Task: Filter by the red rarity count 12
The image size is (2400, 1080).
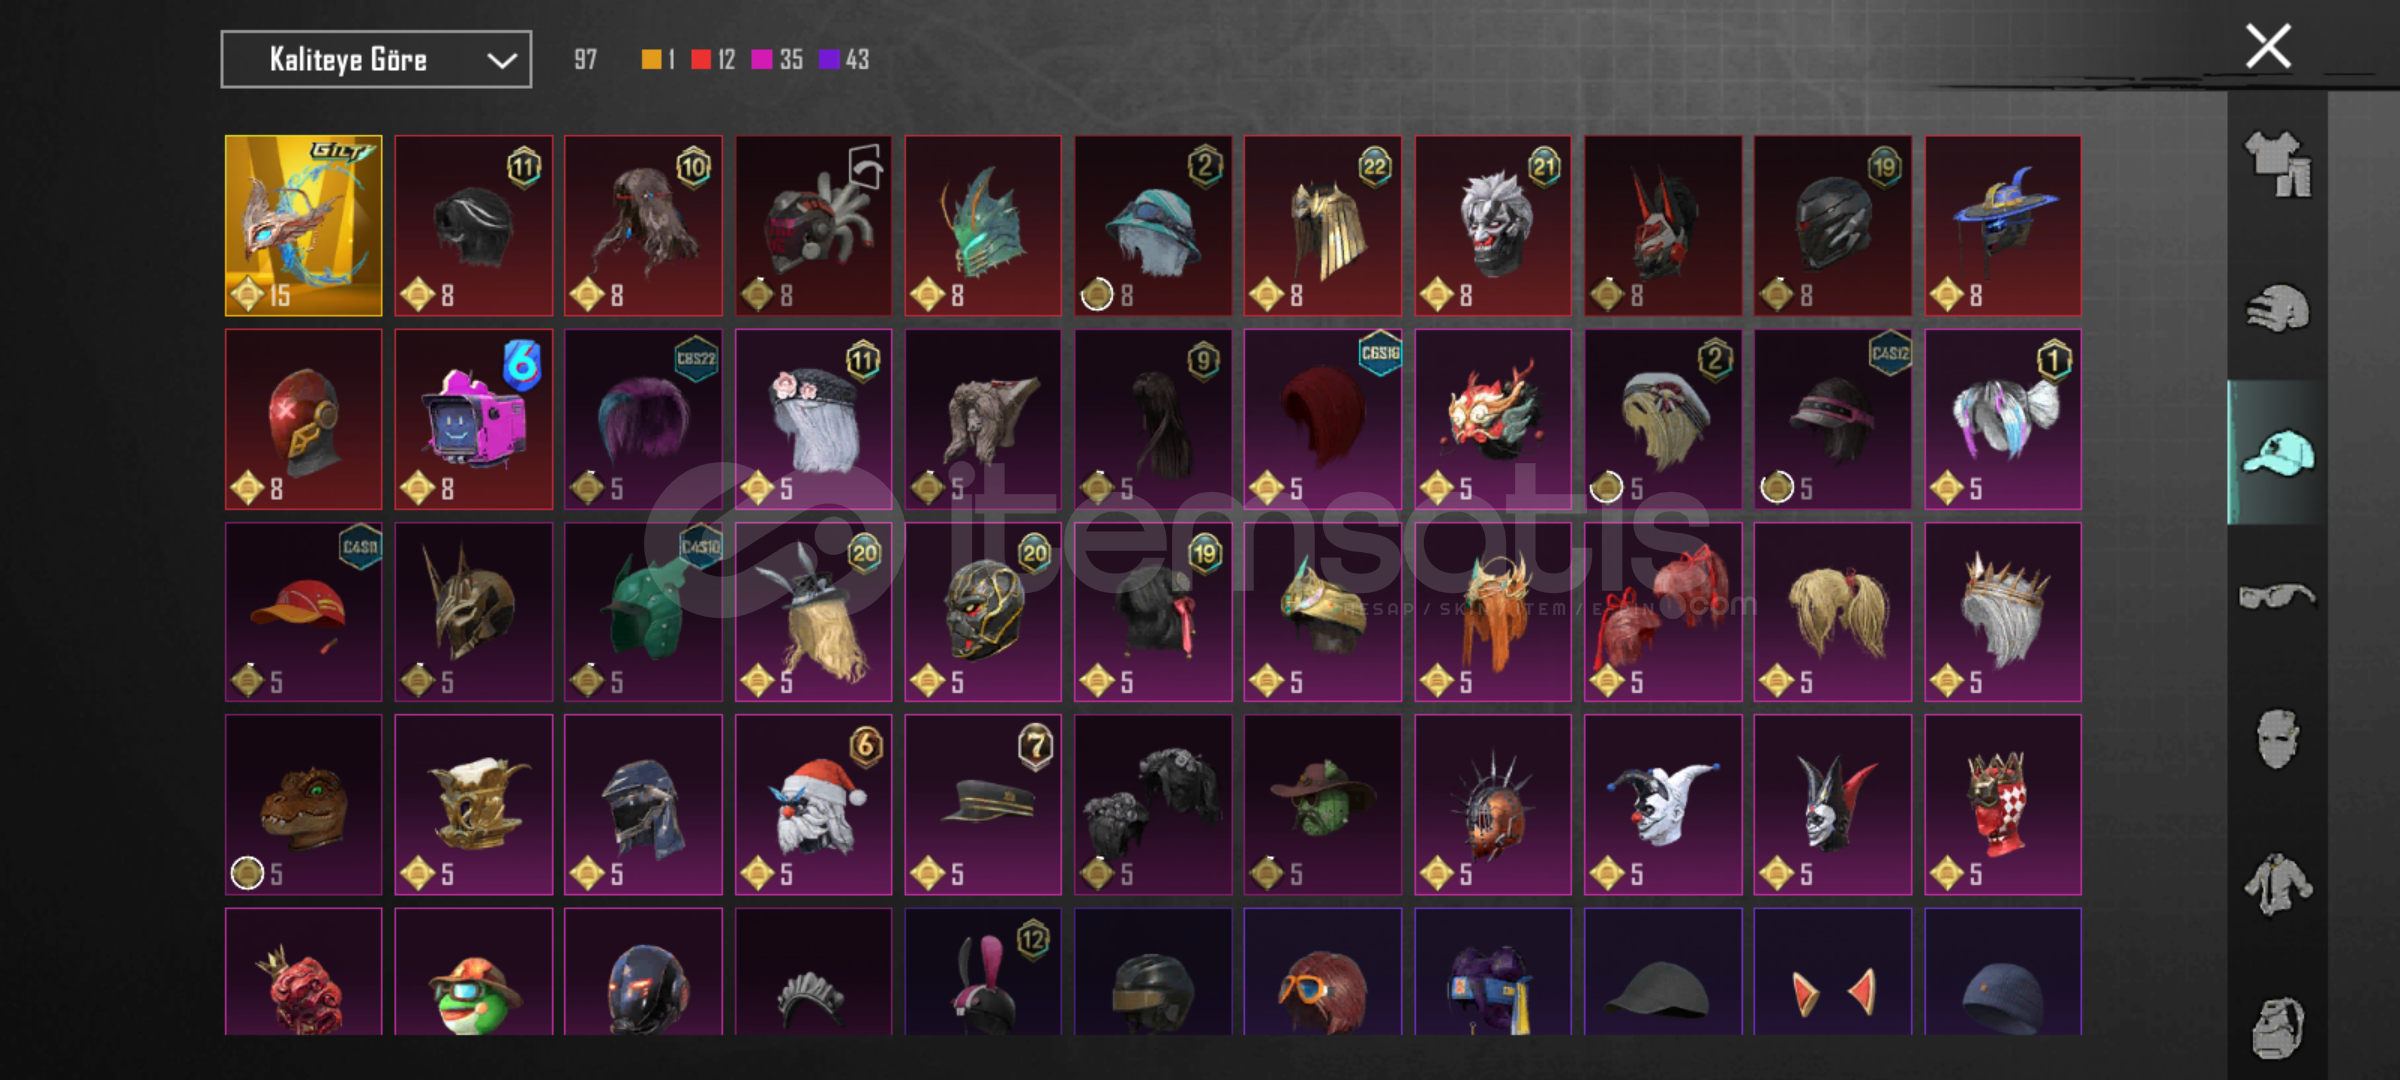Action: (x=713, y=60)
